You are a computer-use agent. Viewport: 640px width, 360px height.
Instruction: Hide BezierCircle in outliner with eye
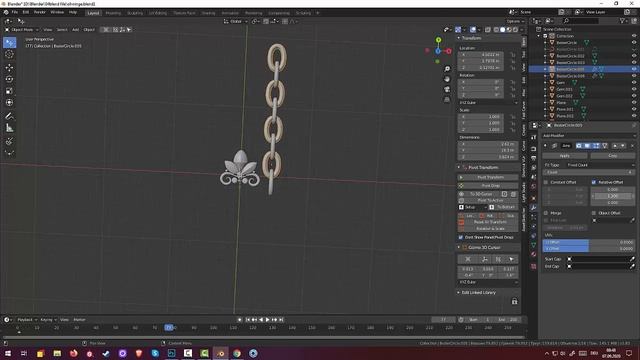click(x=634, y=42)
